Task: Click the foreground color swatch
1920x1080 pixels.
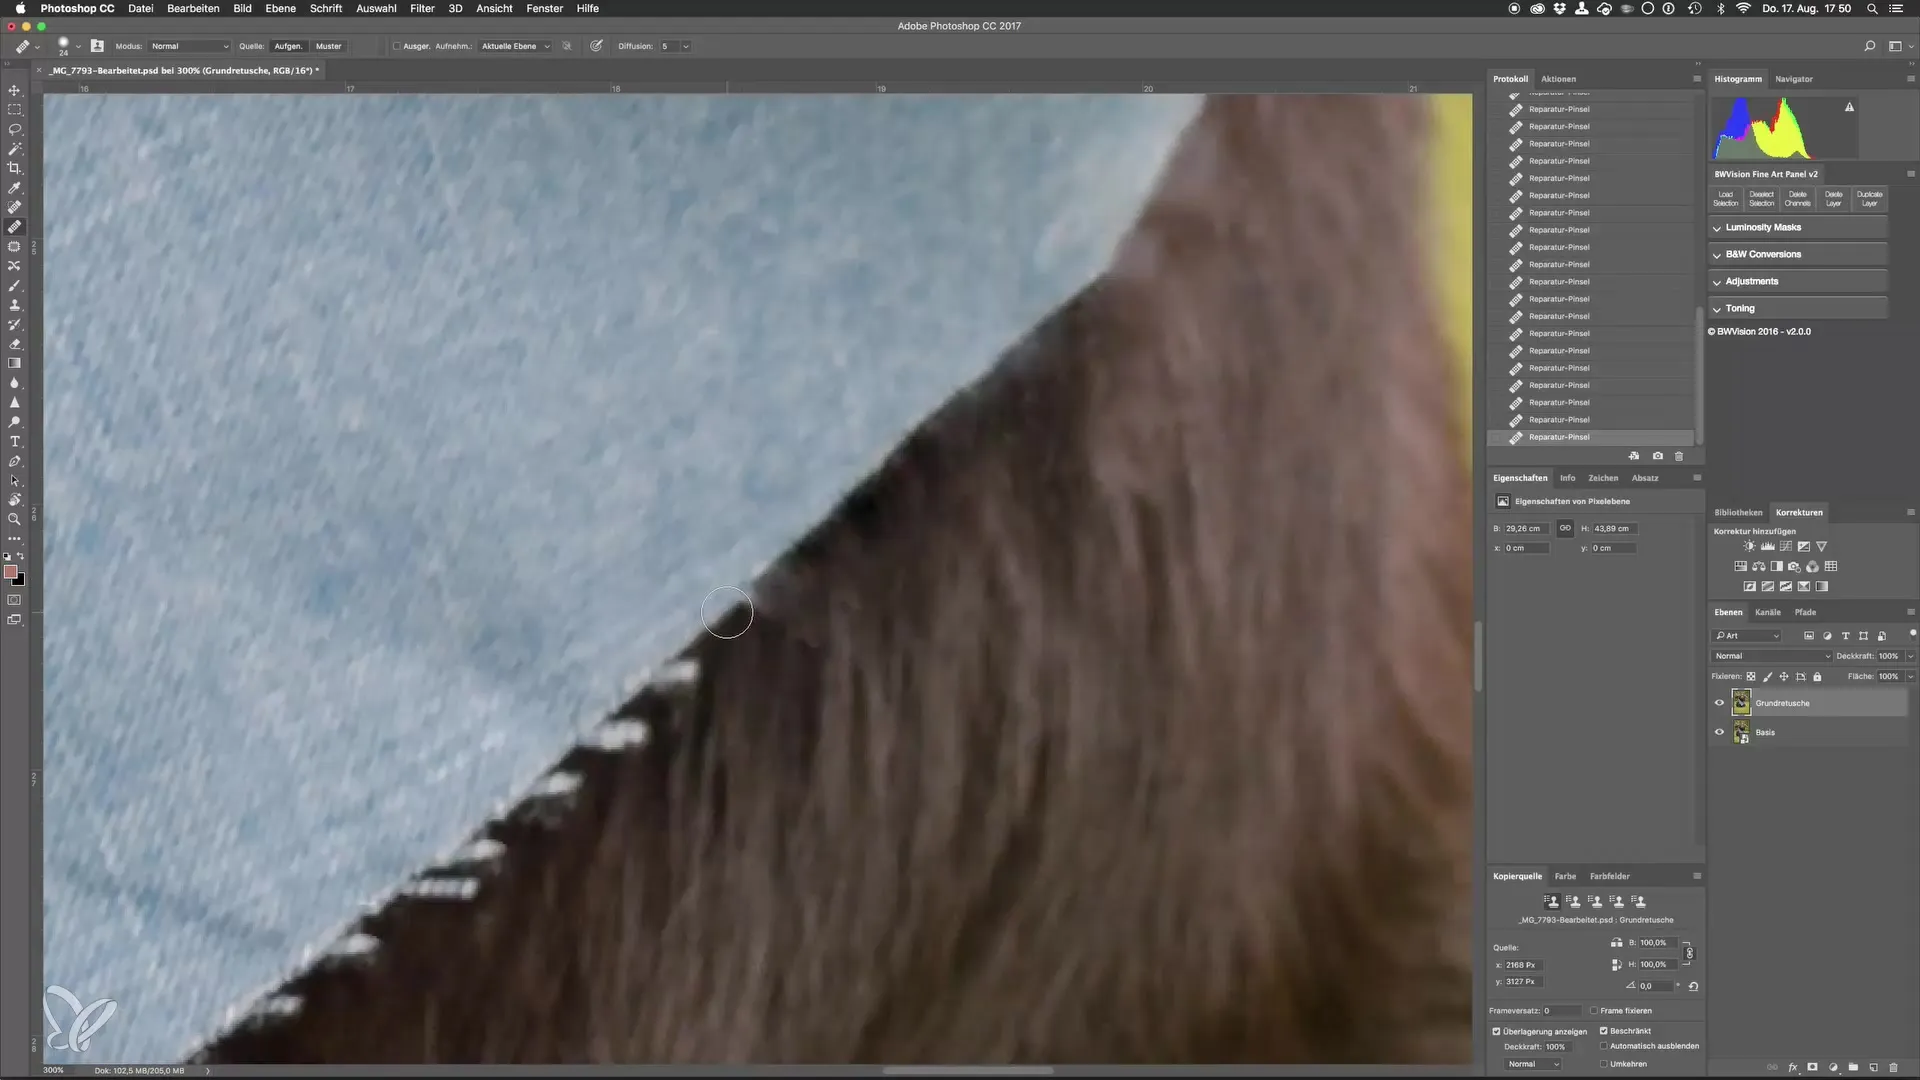Action: [x=10, y=572]
